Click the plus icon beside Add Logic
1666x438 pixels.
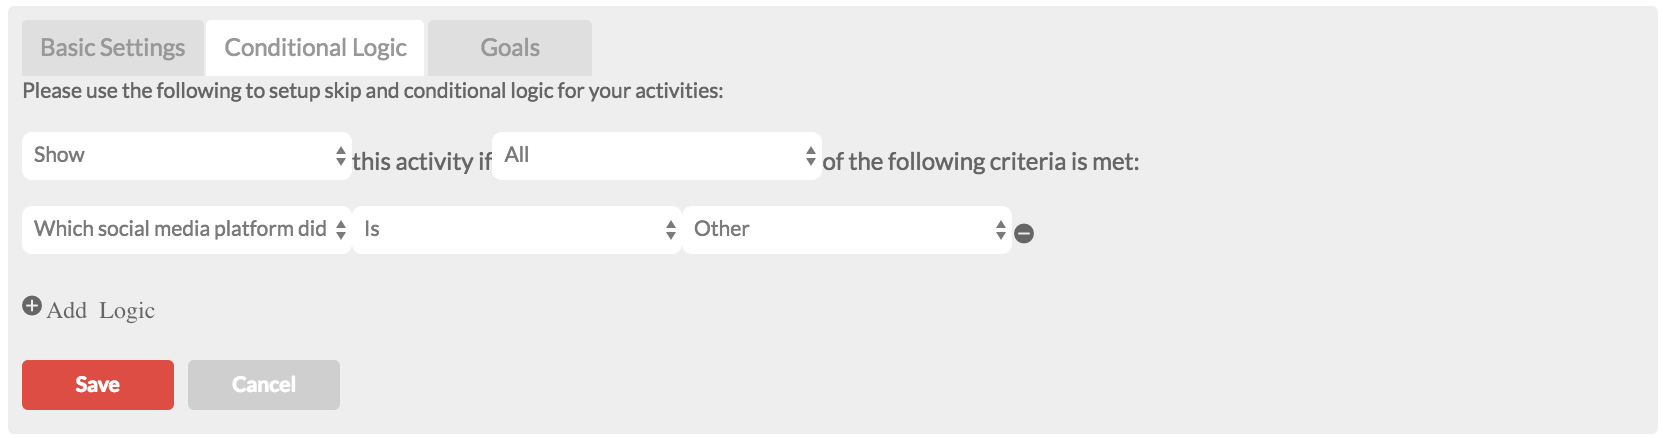point(32,306)
